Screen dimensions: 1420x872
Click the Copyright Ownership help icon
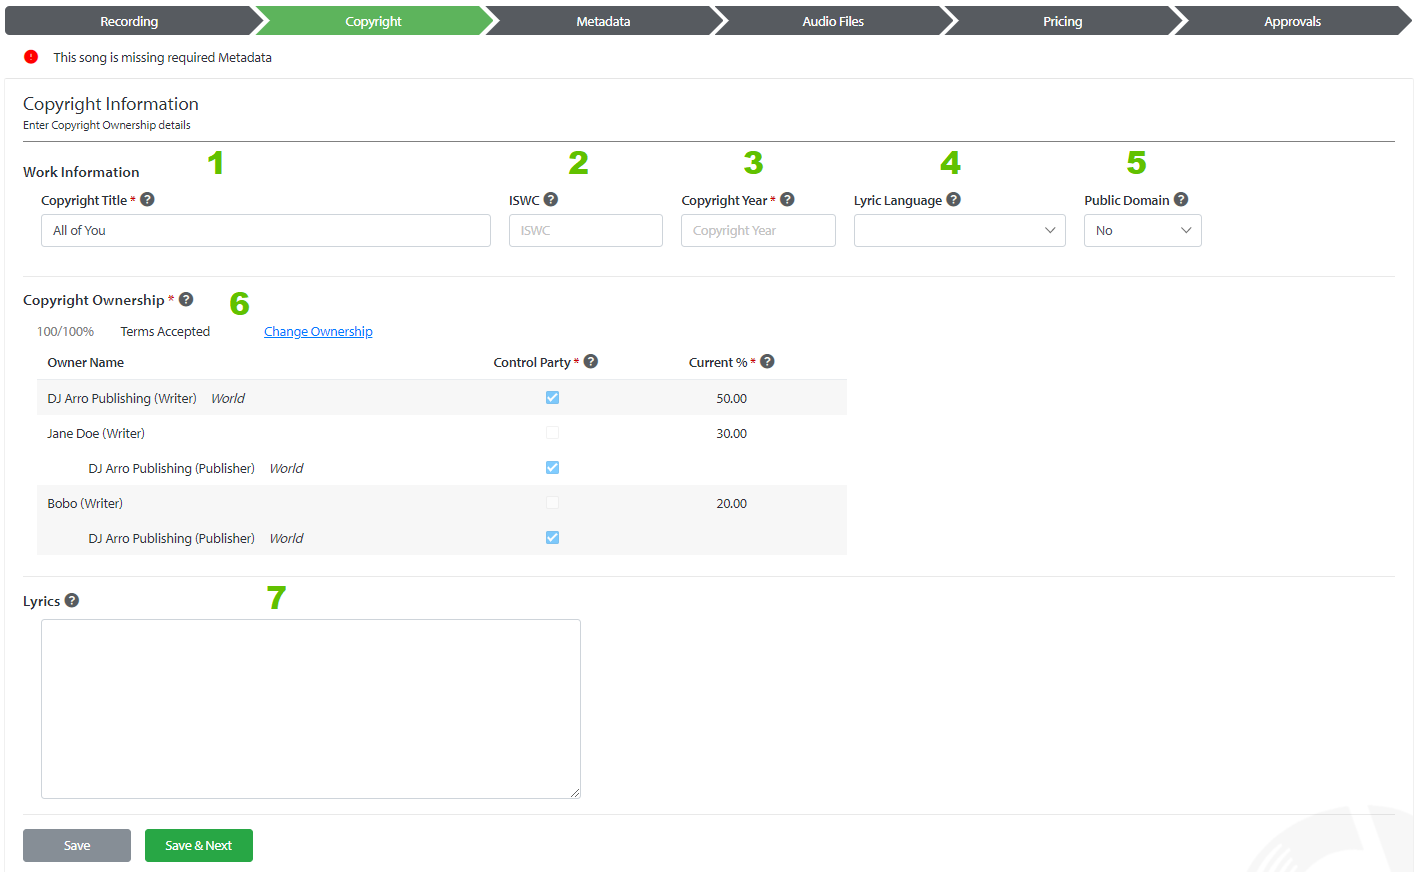tap(186, 299)
